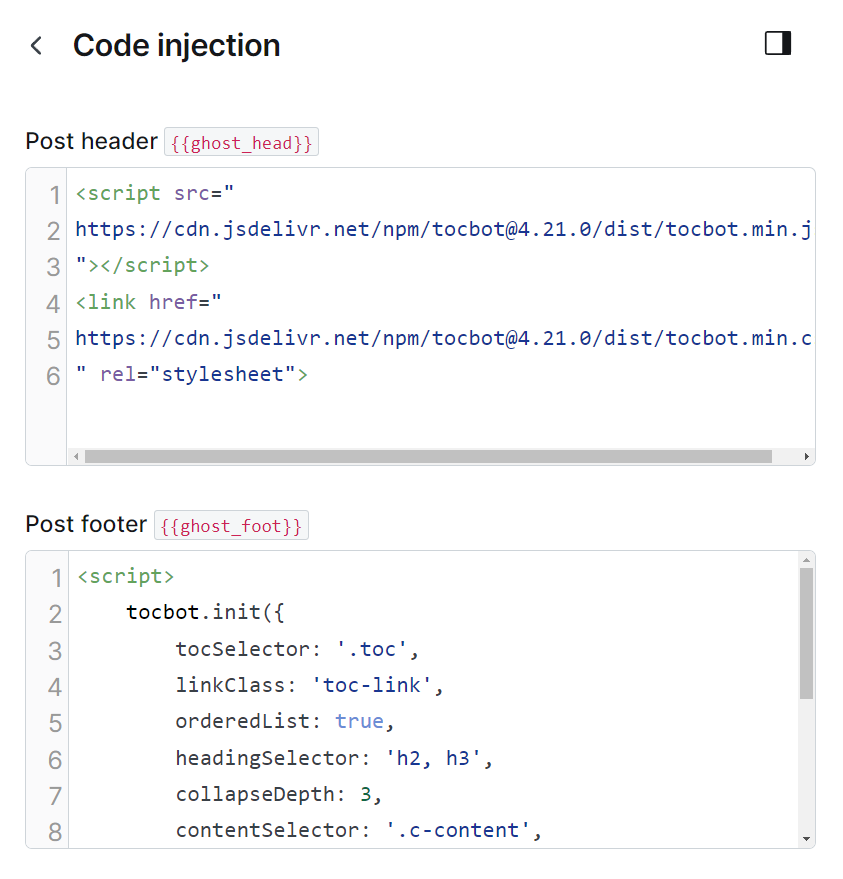Go back using the left chevron arrow
Image resolution: width=843 pixels, height=879 pixels.
pos(36,46)
